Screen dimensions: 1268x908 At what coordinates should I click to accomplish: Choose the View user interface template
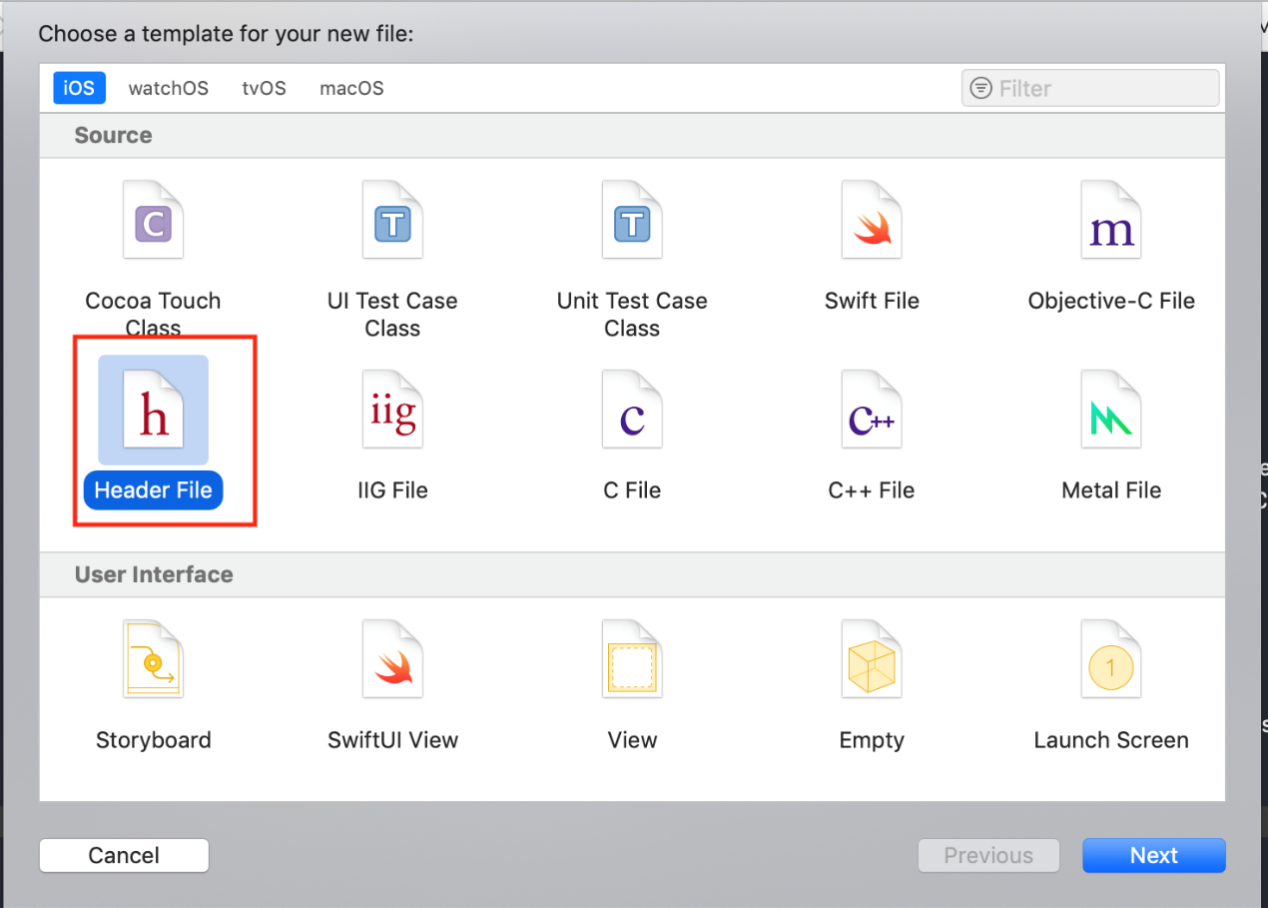(631, 663)
